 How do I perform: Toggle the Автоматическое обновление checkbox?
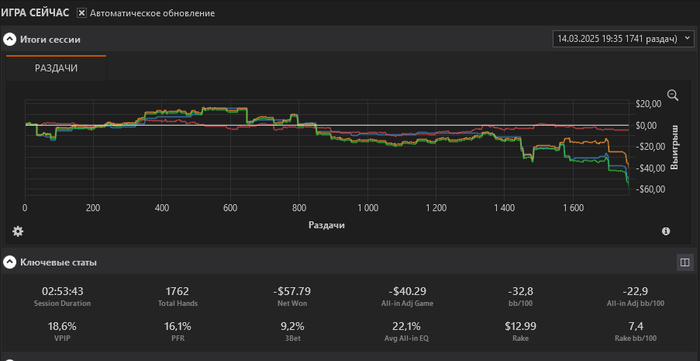(81, 13)
